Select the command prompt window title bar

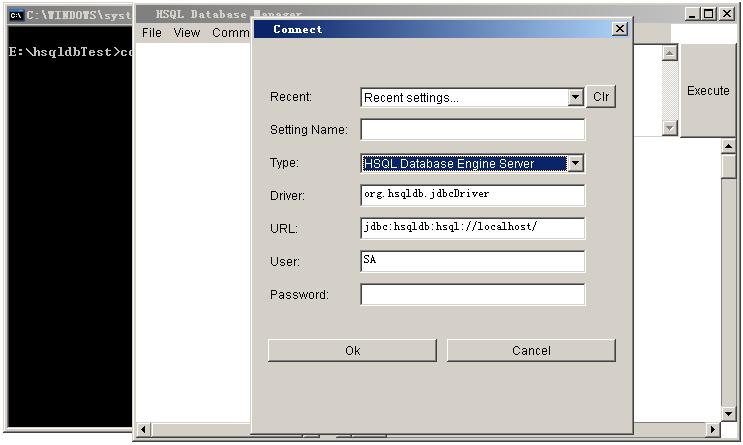[x=69, y=15]
